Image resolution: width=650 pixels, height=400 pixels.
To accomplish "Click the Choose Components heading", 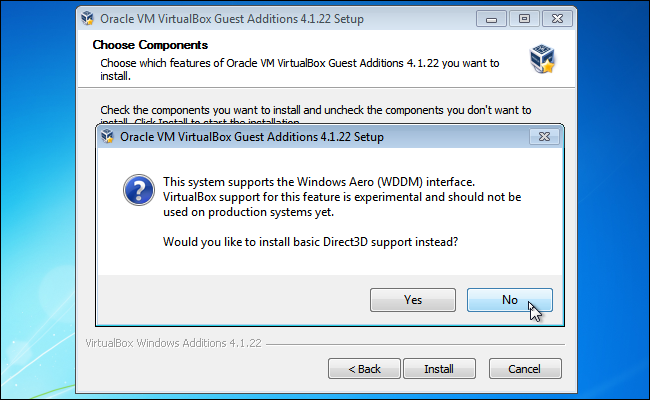I will (x=150, y=45).
